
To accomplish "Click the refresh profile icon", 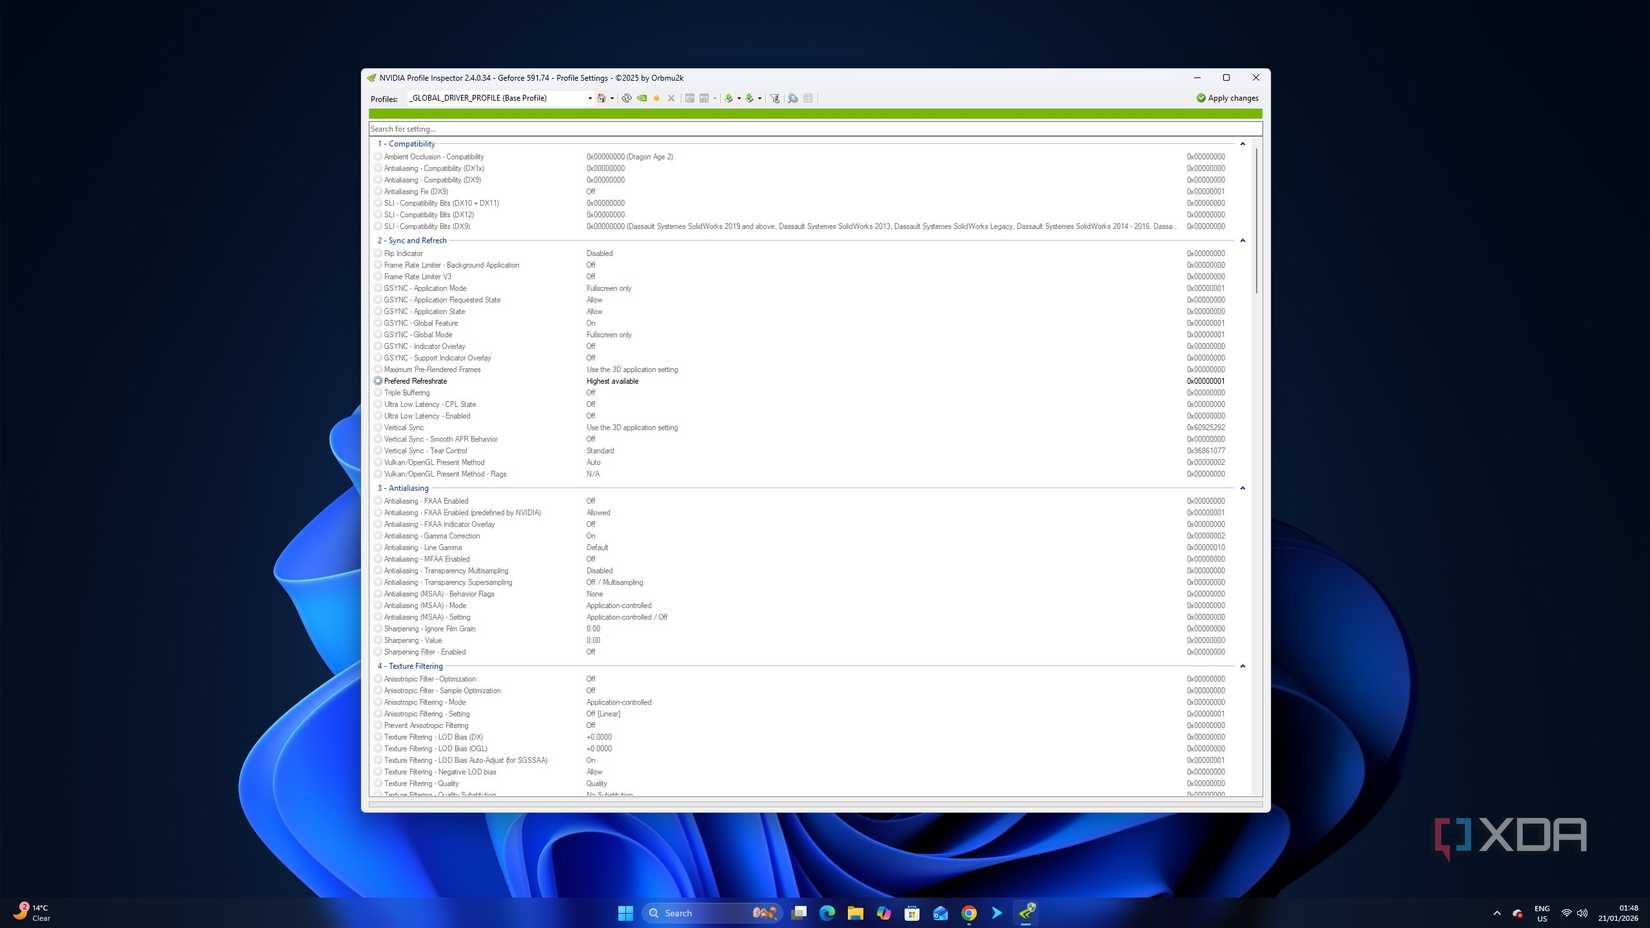I will 627,98.
